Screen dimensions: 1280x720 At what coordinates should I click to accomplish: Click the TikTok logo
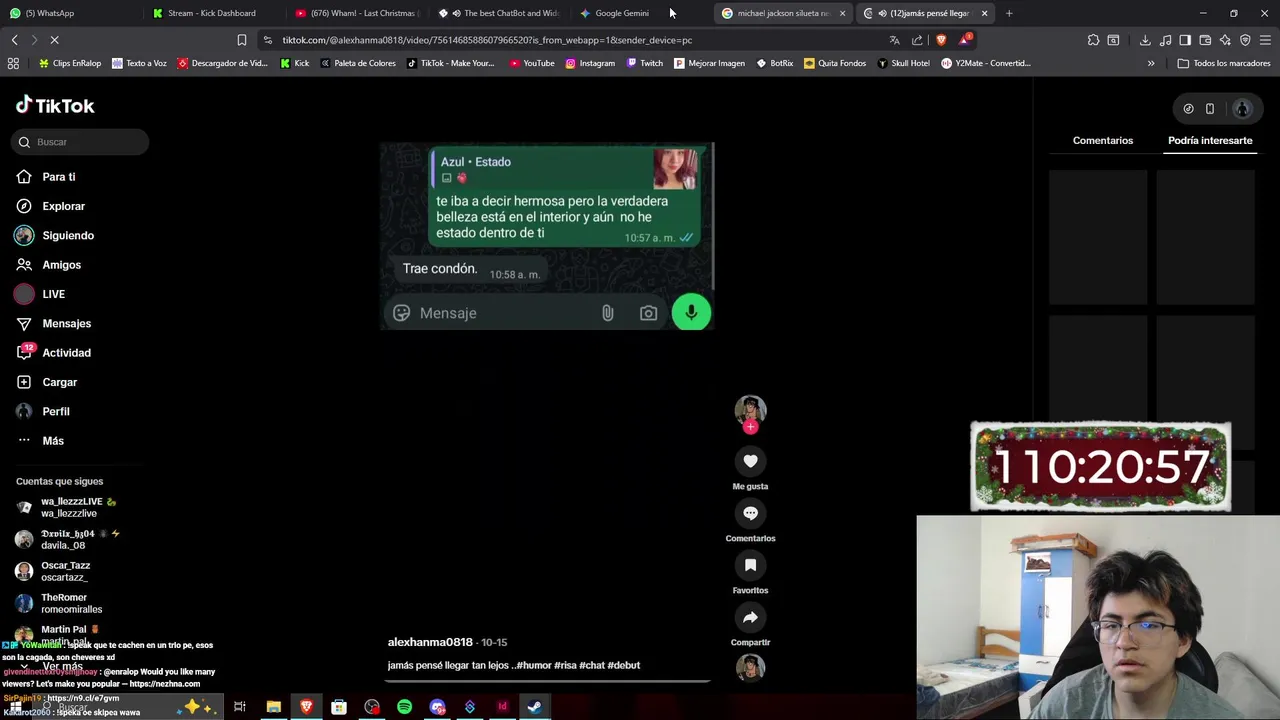55,105
